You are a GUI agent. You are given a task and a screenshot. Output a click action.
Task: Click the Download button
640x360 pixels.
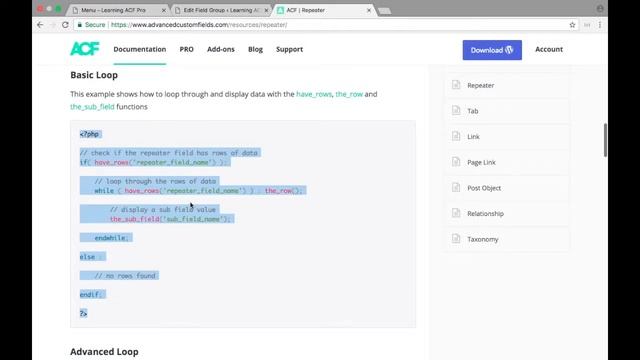pyautogui.click(x=492, y=50)
